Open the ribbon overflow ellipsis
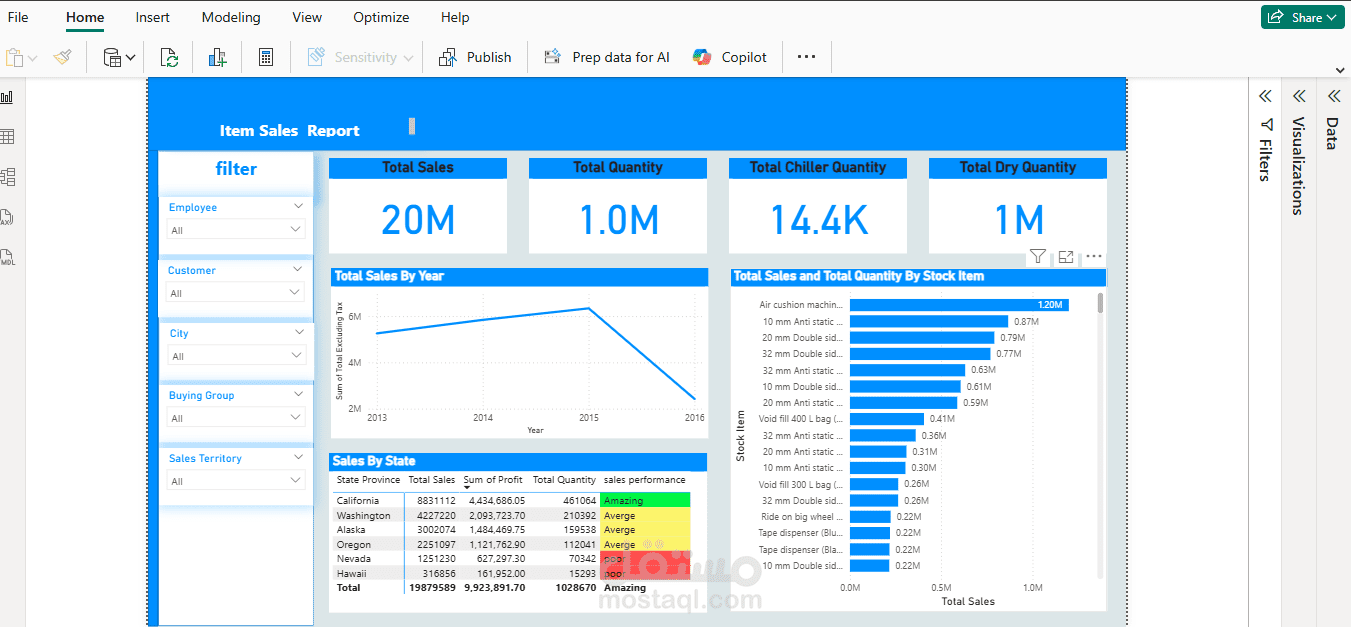1361x627 pixels. click(x=806, y=57)
